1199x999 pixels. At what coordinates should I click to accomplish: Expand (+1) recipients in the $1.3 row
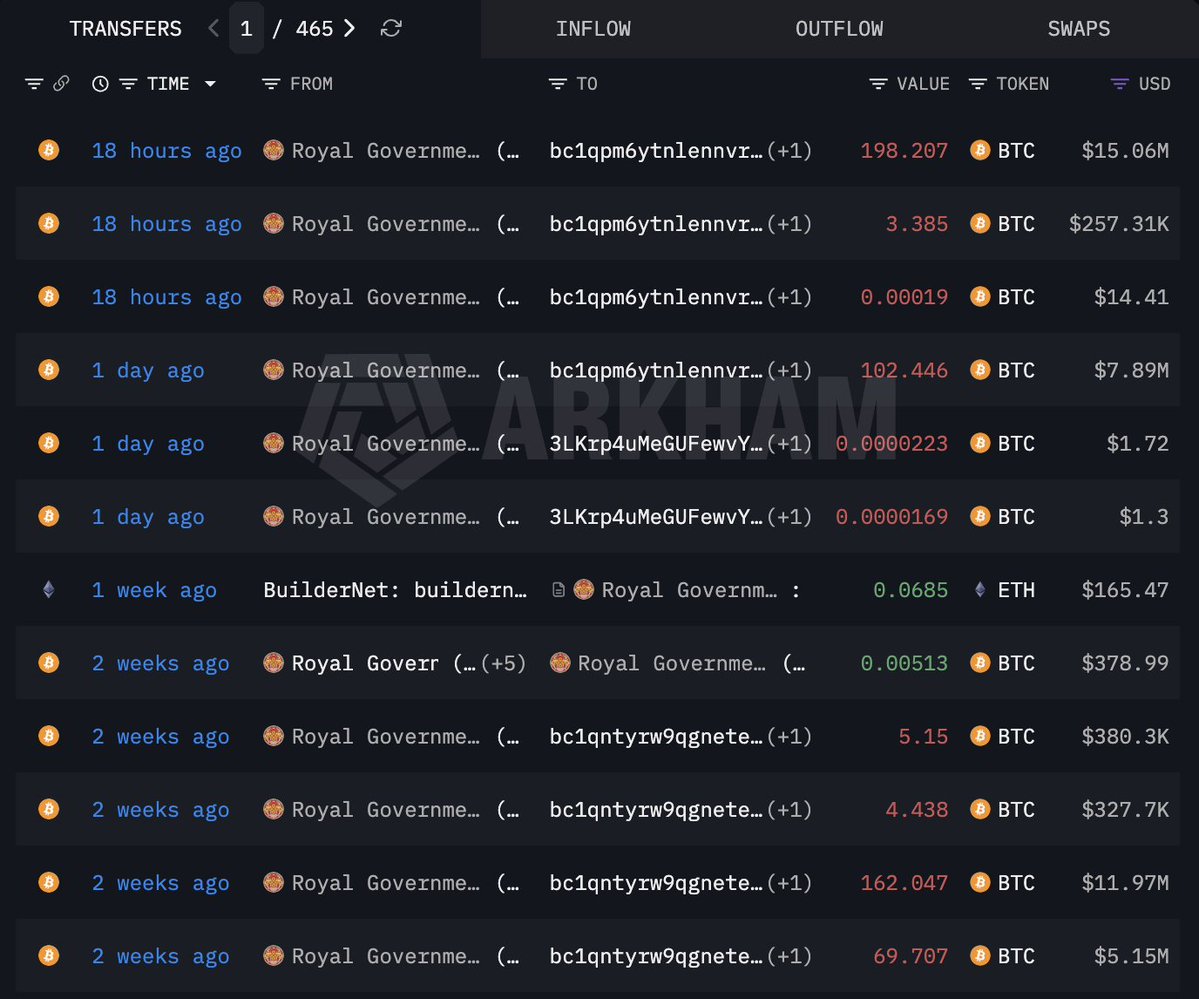coord(789,517)
